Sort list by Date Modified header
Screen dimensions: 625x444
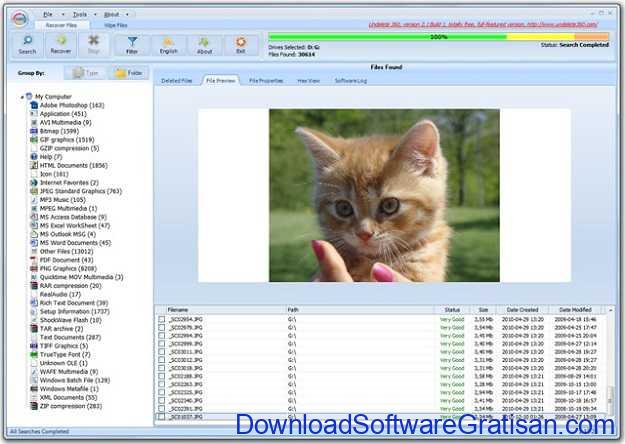(x=575, y=310)
